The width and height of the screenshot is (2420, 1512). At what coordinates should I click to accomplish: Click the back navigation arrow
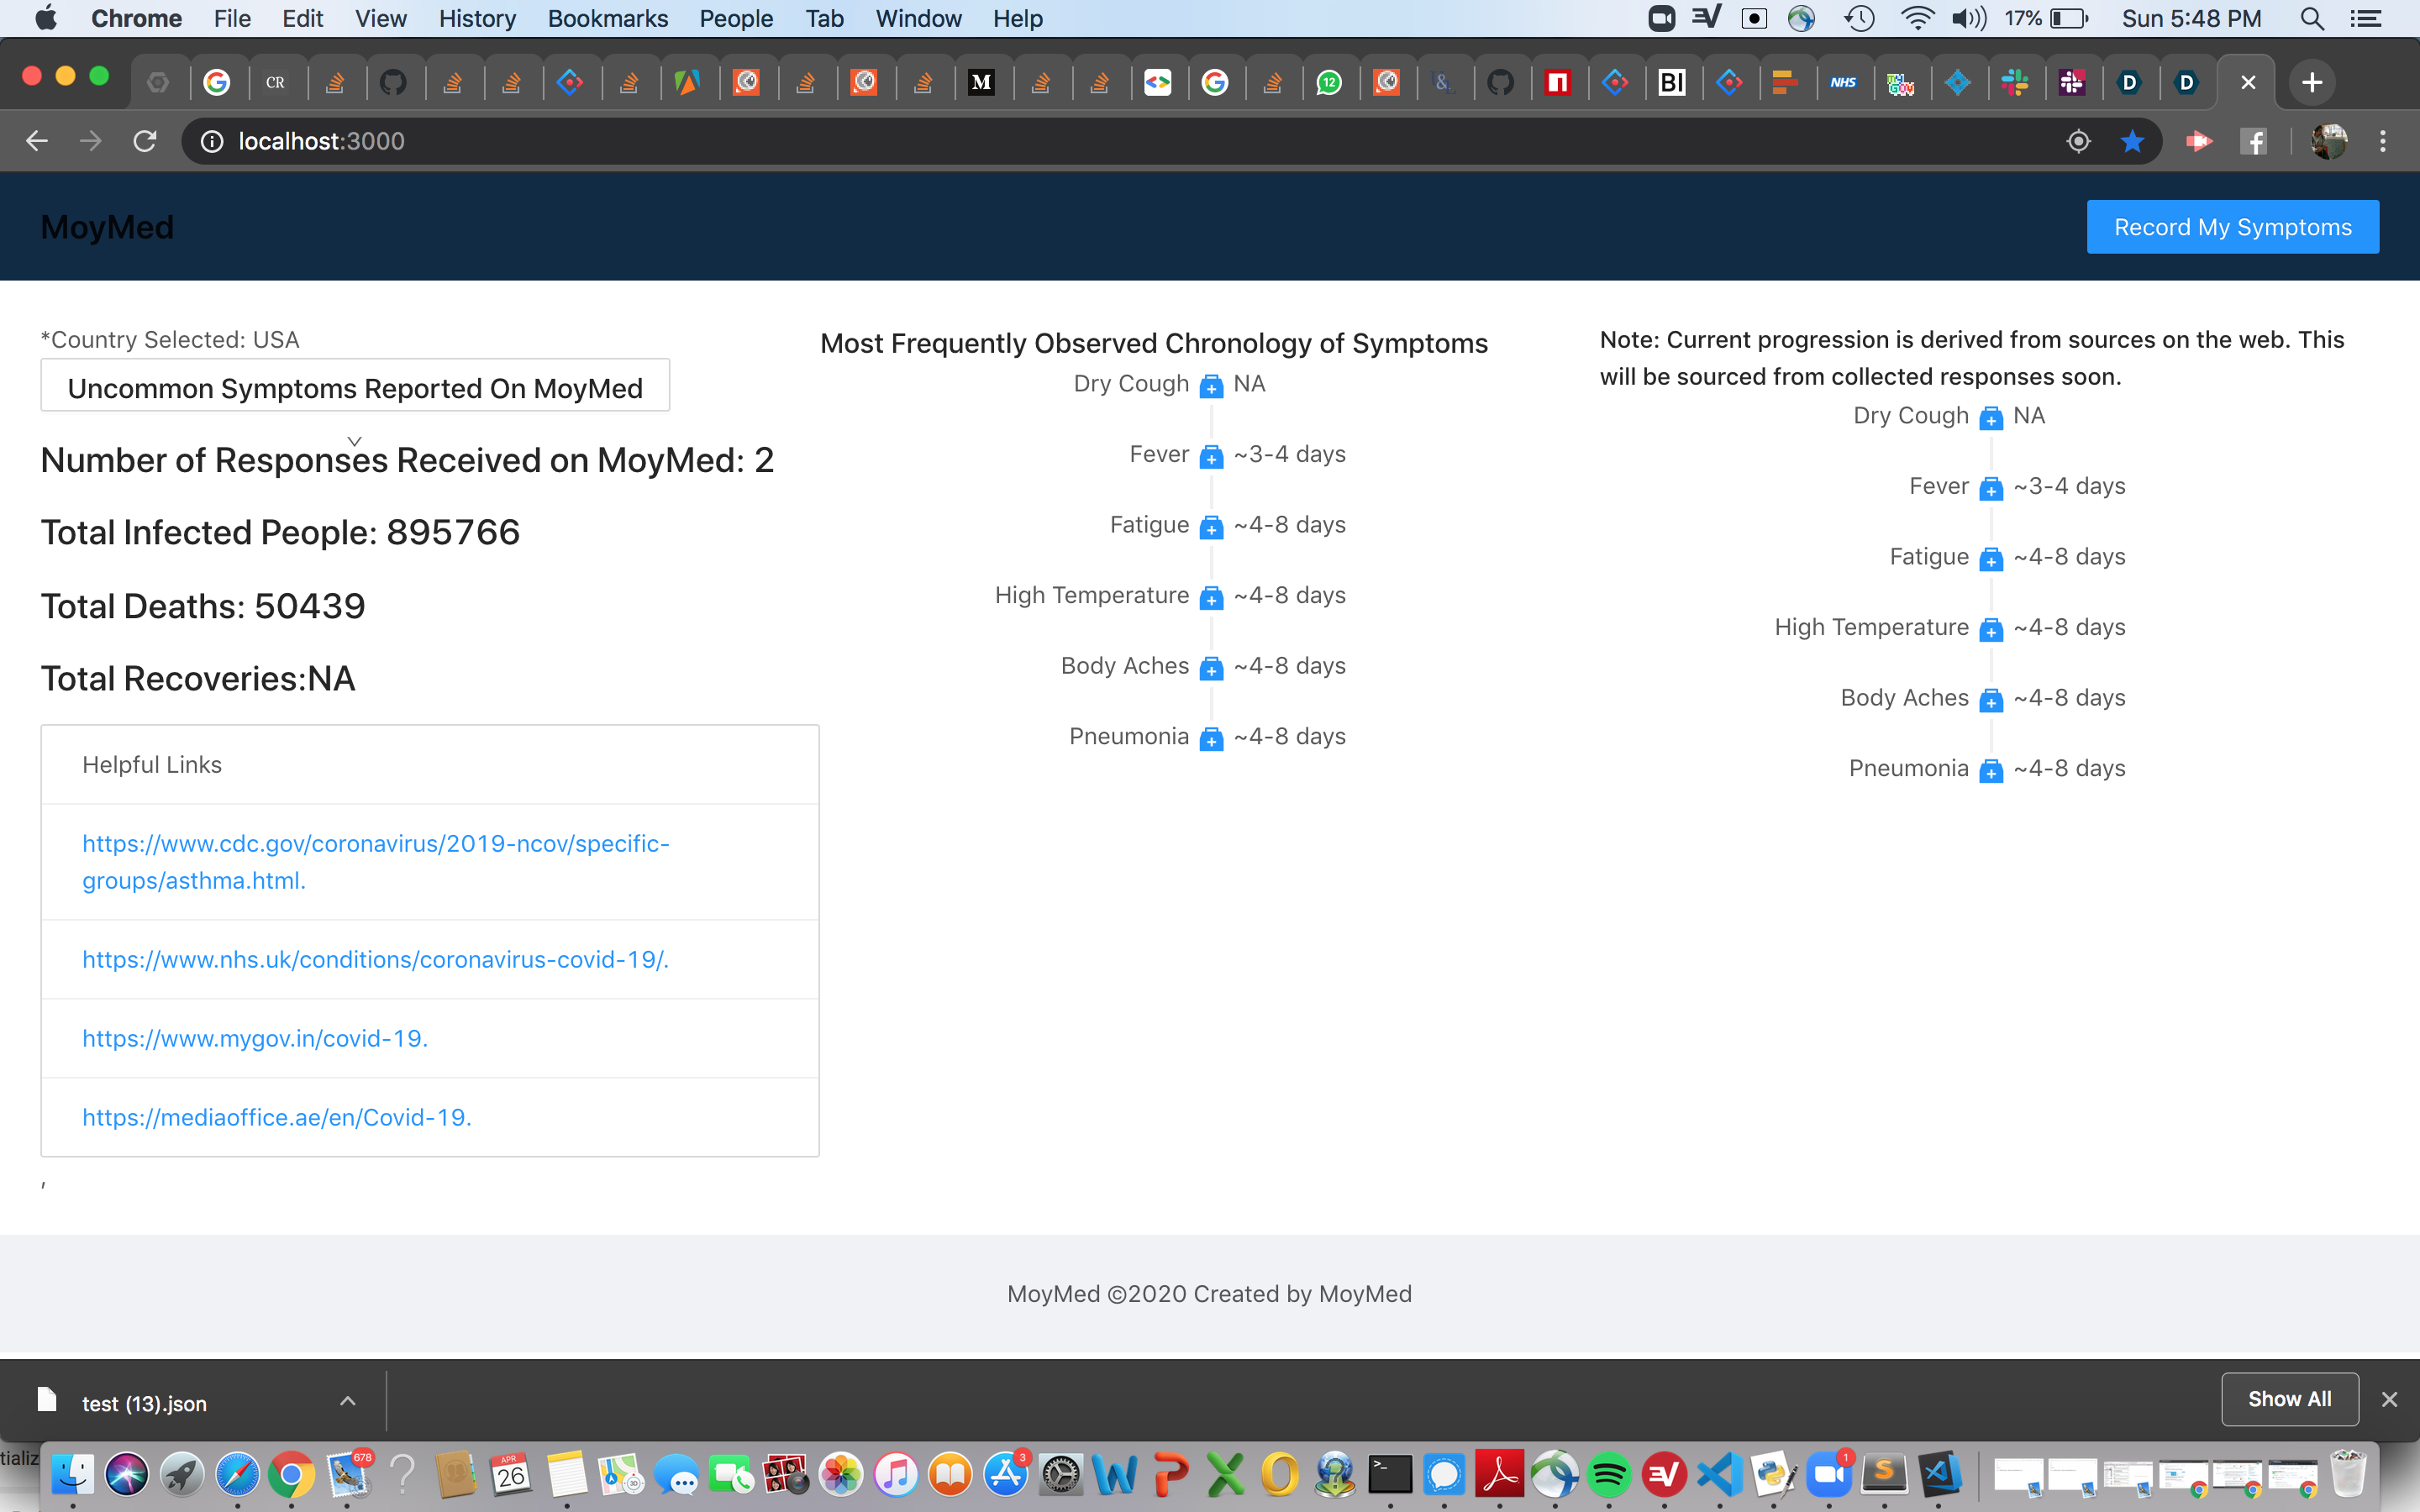click(37, 141)
